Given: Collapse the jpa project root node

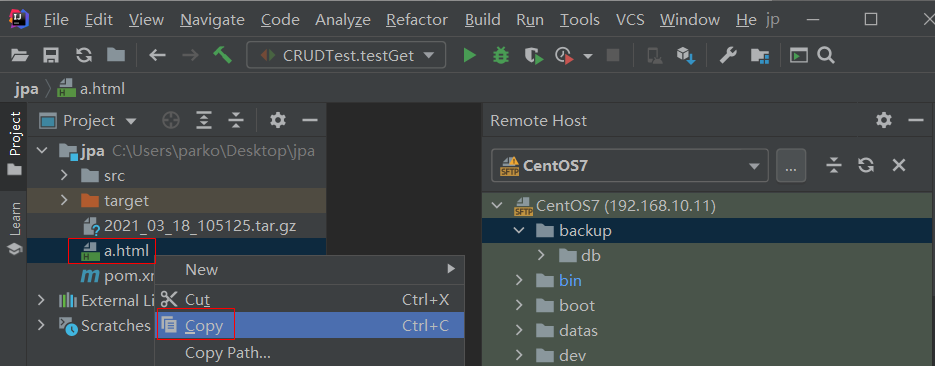Looking at the screenshot, I should 42,151.
